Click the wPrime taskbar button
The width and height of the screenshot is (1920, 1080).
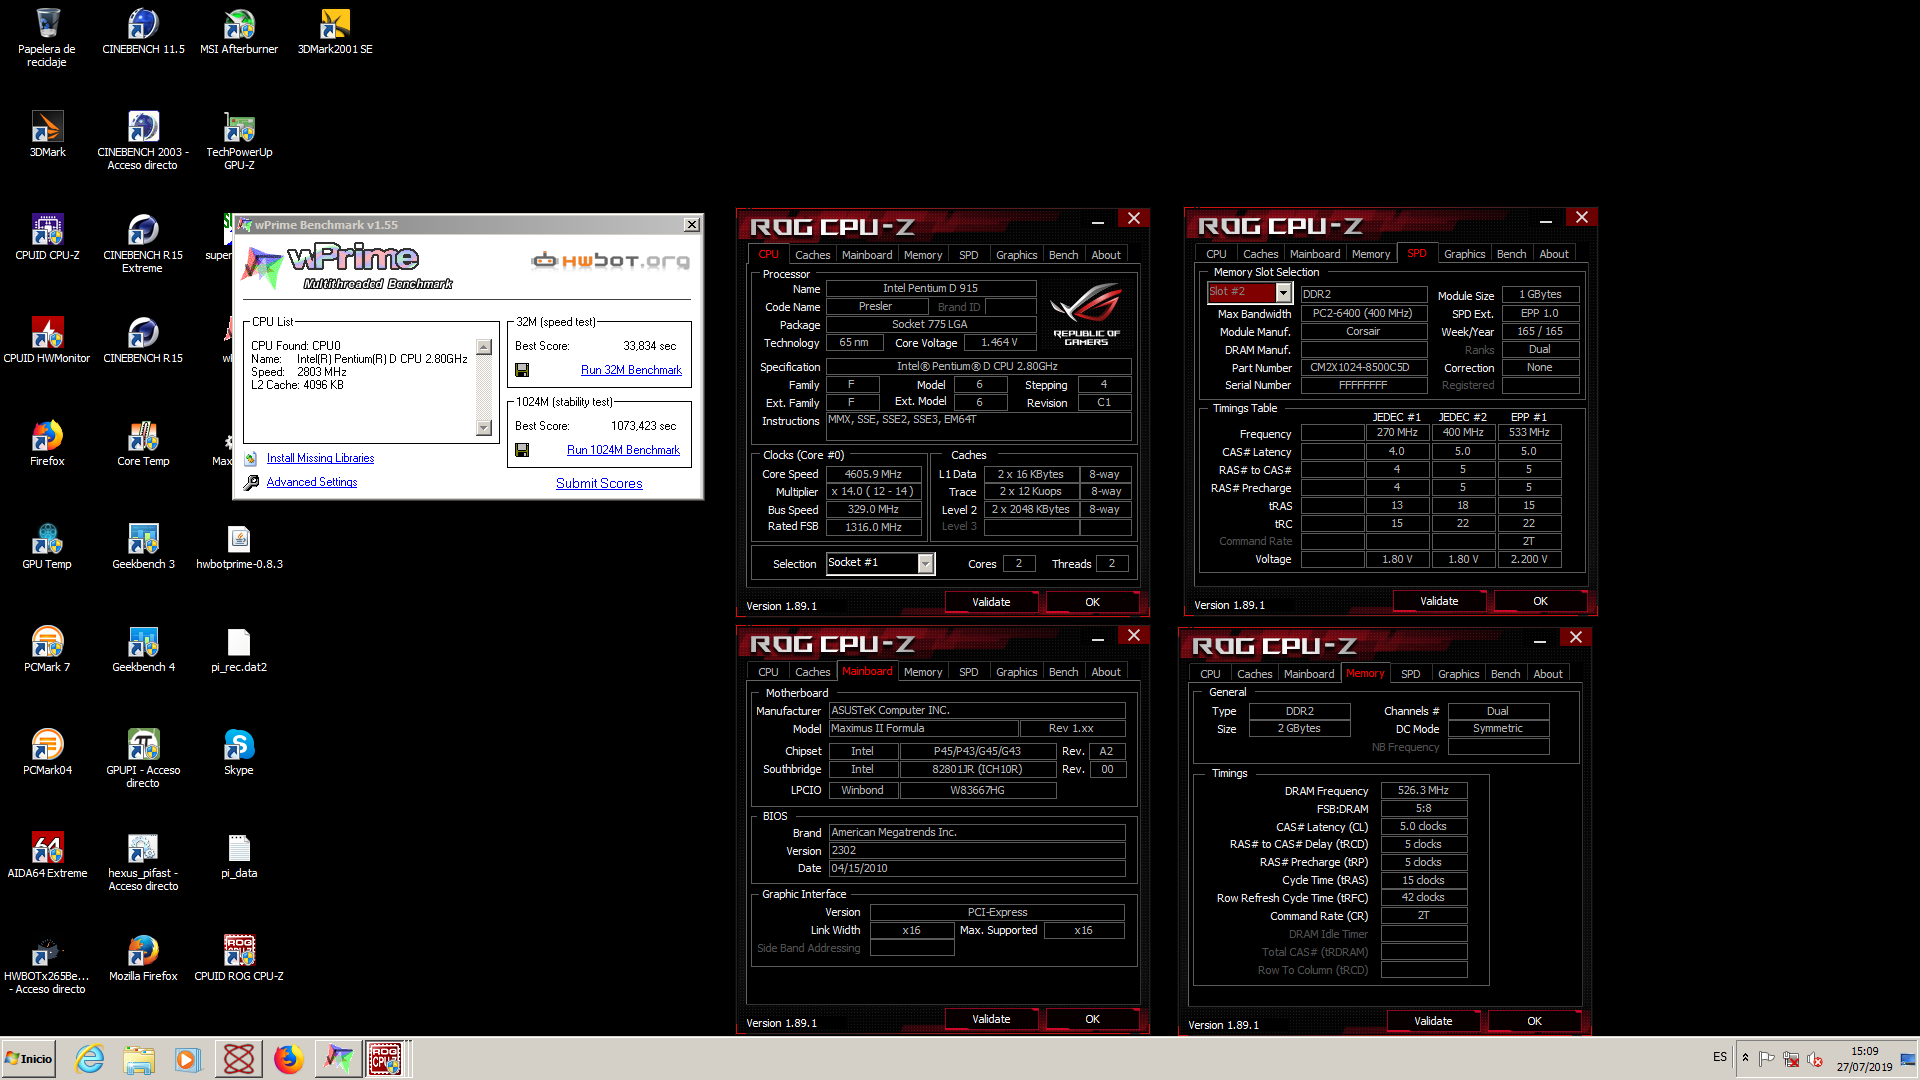click(338, 1059)
